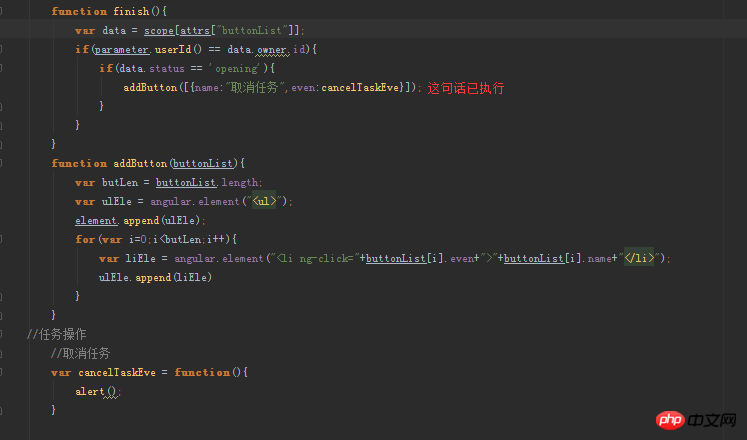Click the length property of buttonList
Screen dimensions: 747x440
239,182
